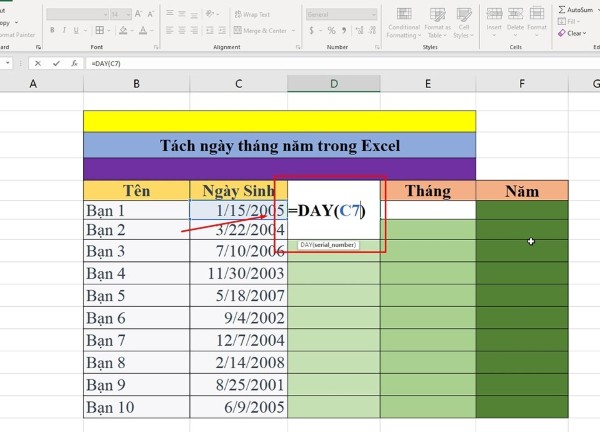Viewport: 600px width, 432px height.
Task: Click the Merge & Center button
Action: tap(260, 30)
